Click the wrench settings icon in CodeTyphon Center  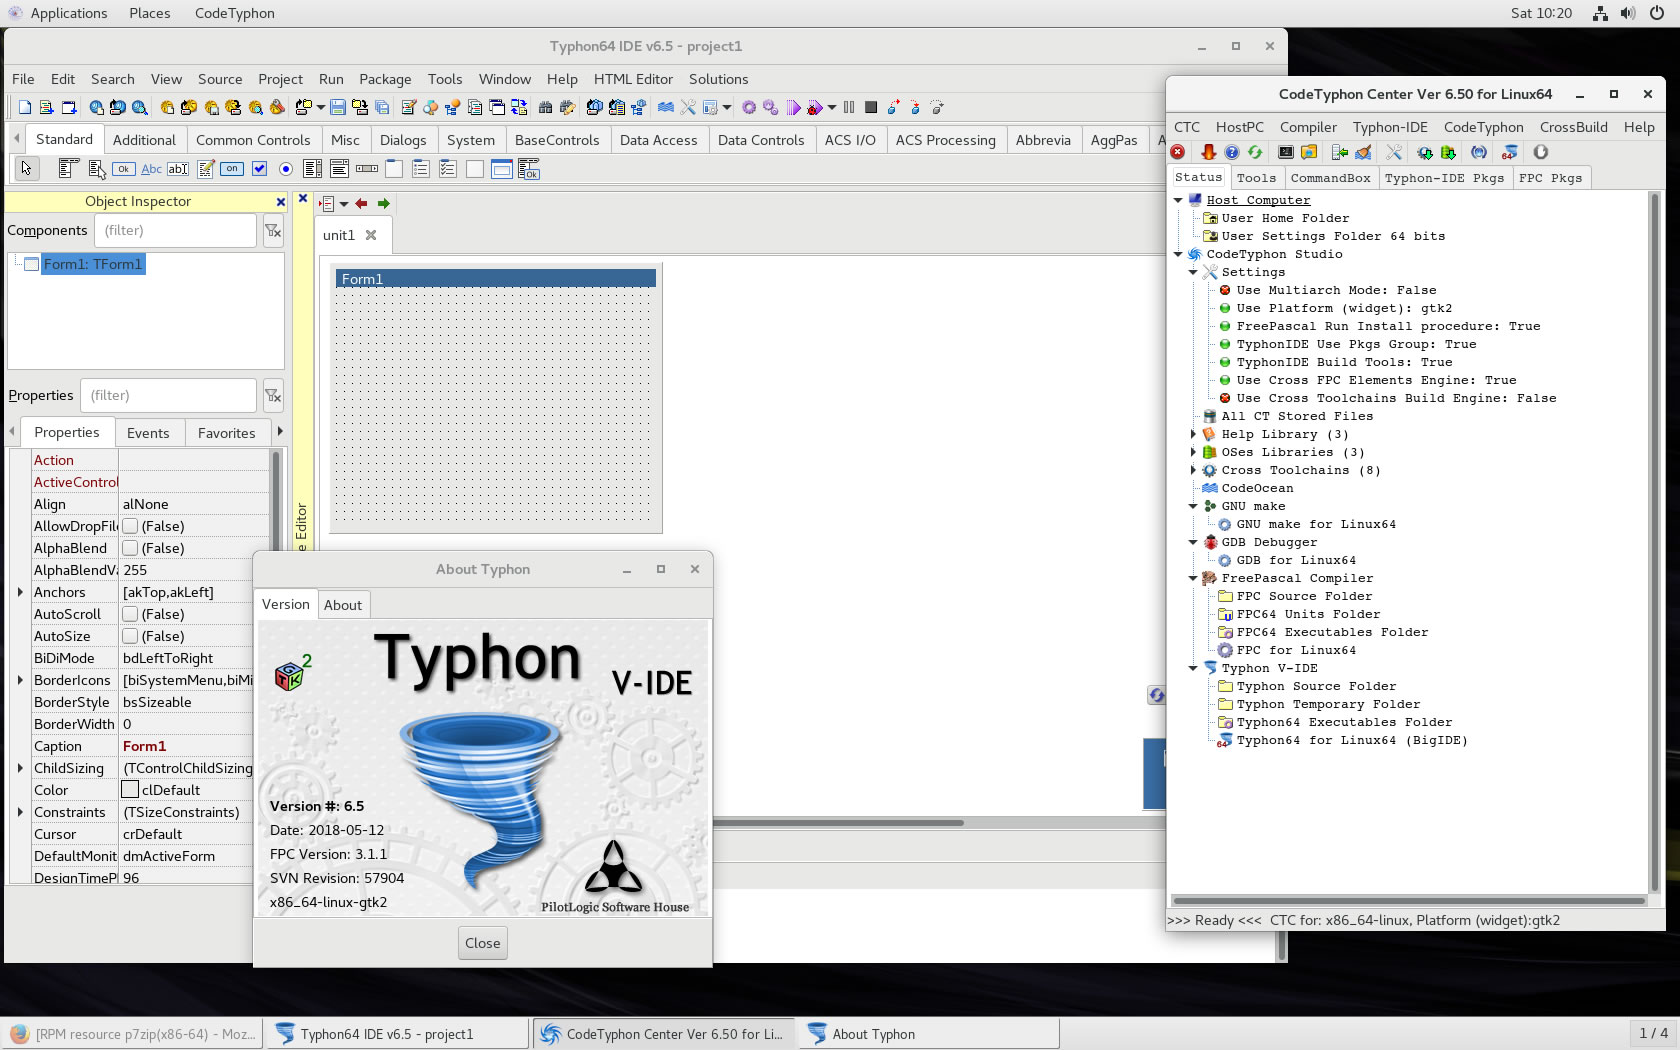(1394, 152)
